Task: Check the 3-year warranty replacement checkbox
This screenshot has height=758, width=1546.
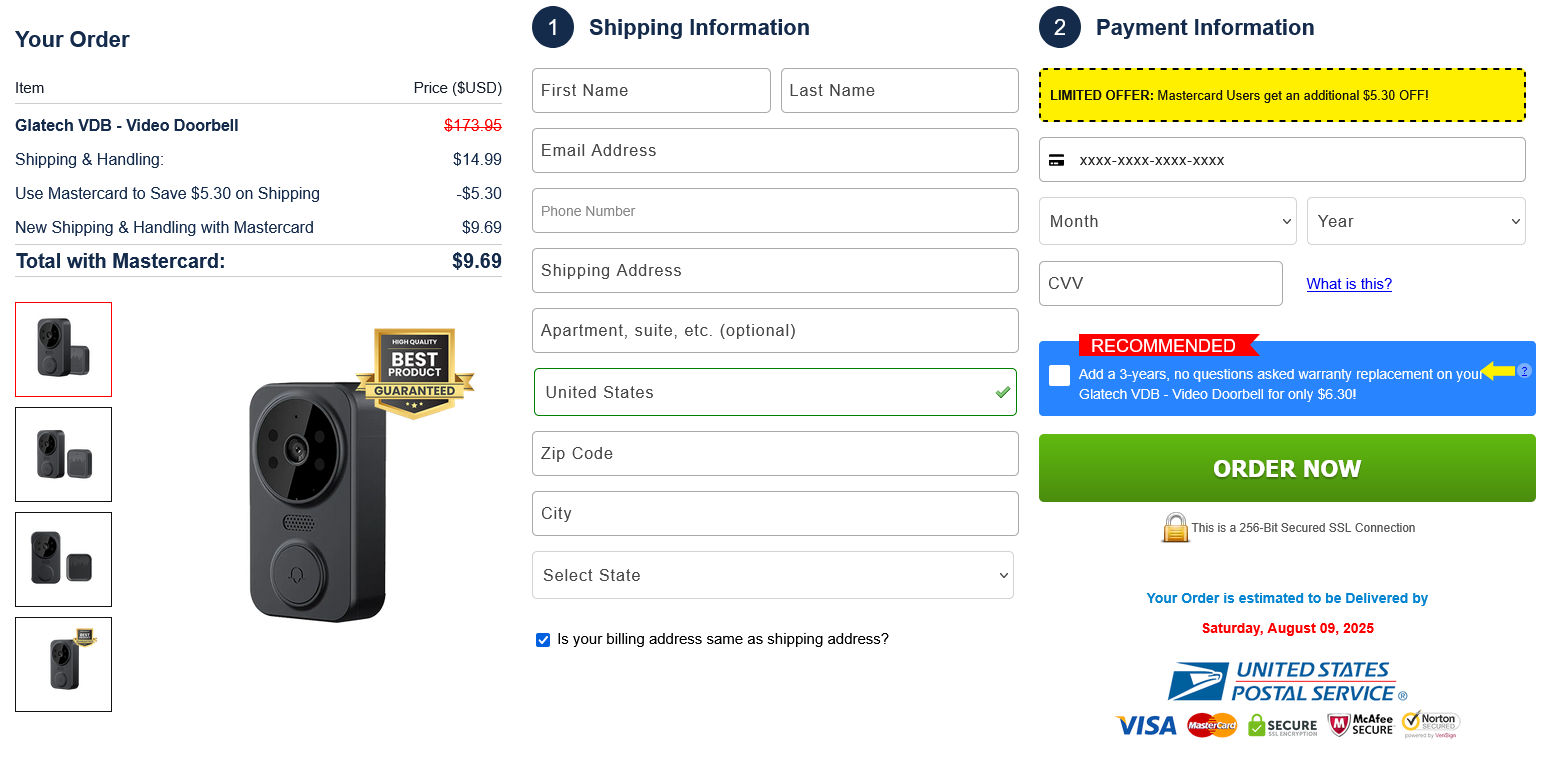Action: [x=1060, y=375]
